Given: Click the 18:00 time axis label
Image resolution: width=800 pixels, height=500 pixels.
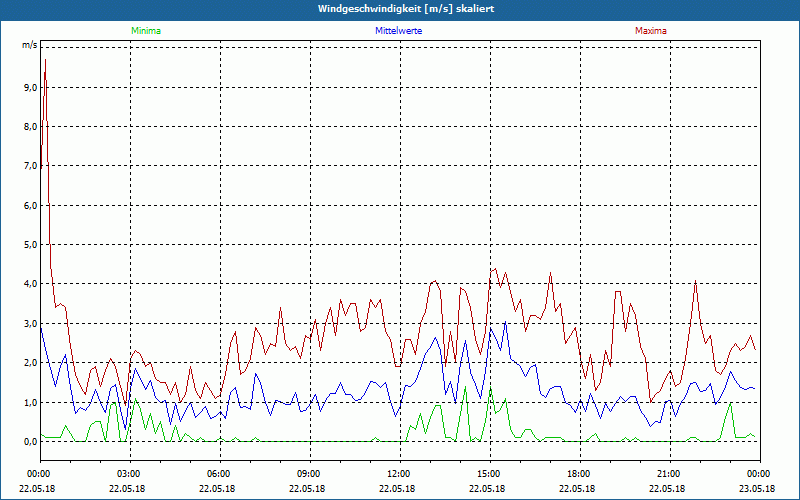Looking at the screenshot, I should tap(577, 474).
